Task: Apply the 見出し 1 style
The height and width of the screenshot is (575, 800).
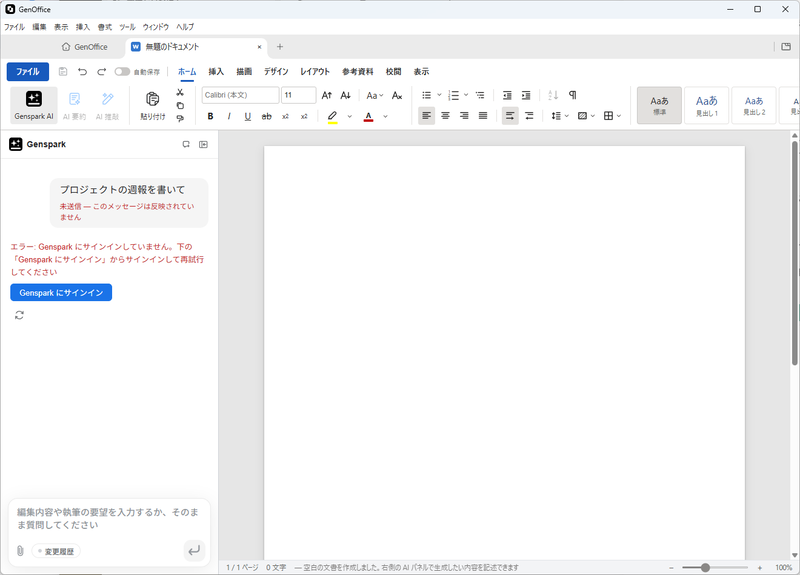Action: click(x=707, y=105)
